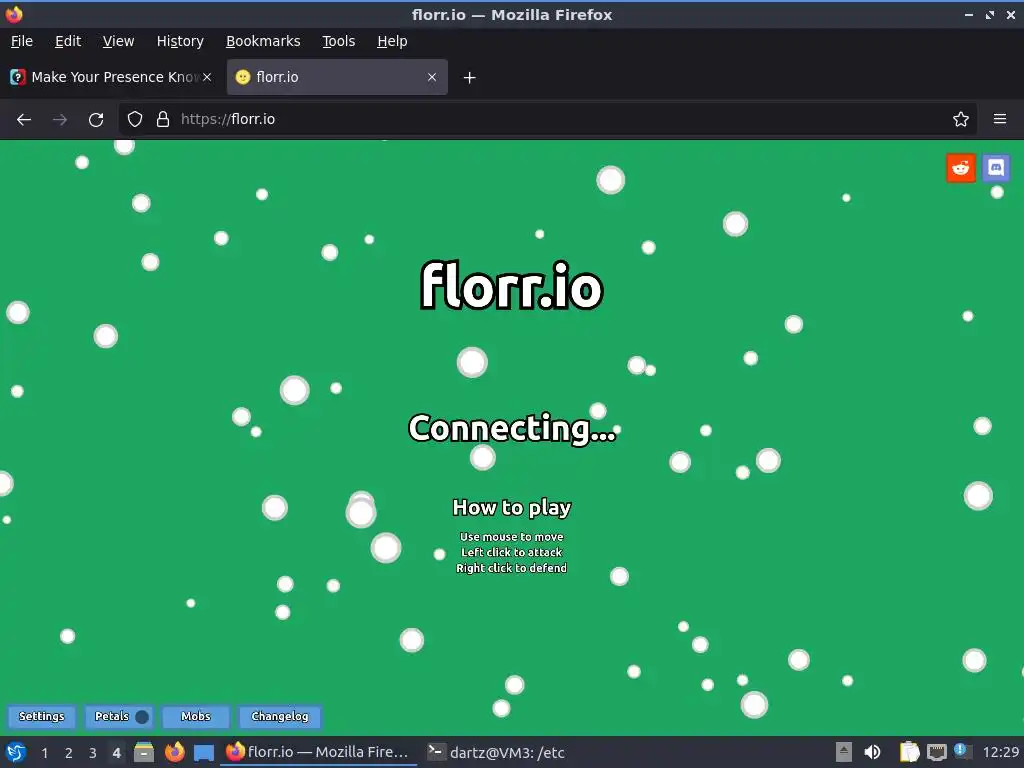1024x768 pixels.
Task: Click the blue desktop icon in taskbar
Action: point(204,753)
